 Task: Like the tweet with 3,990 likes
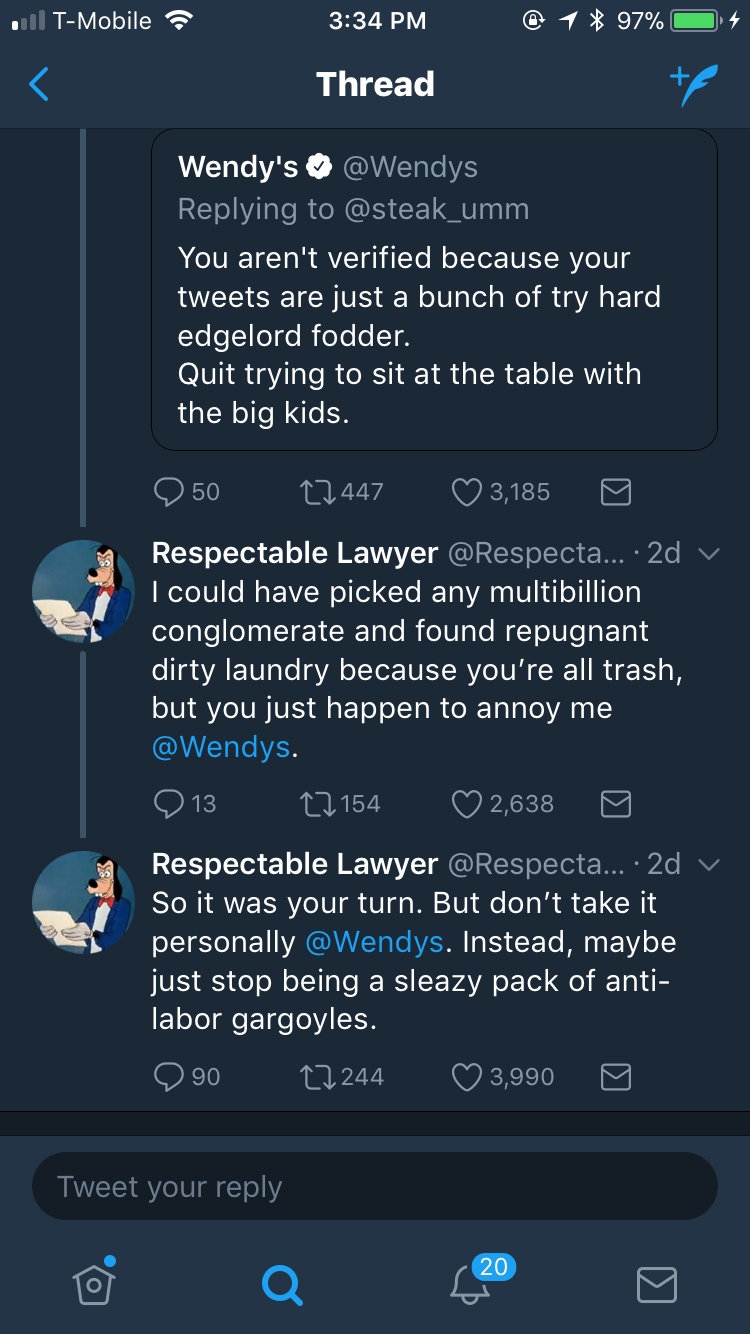pos(467,1077)
